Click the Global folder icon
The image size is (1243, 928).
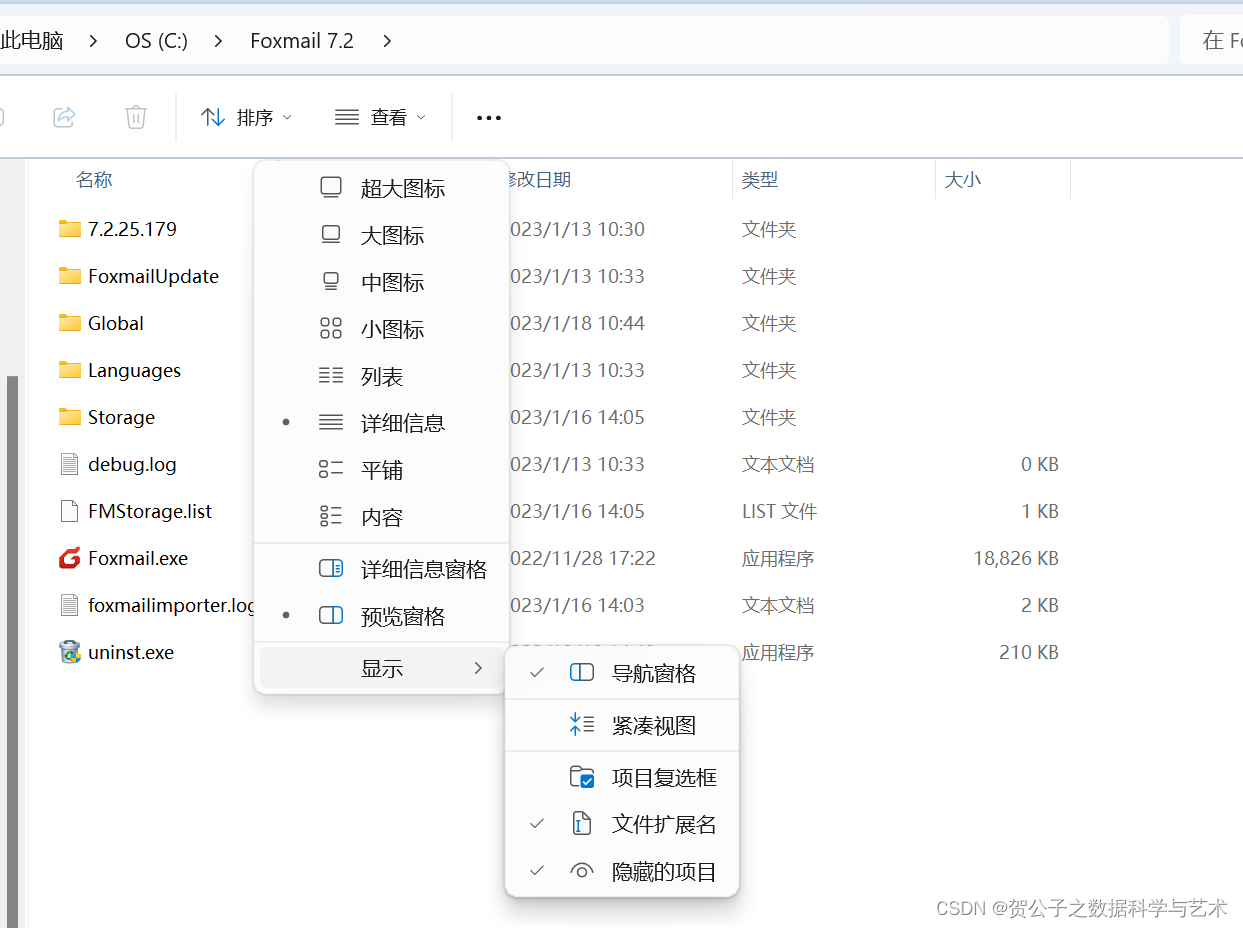(69, 323)
